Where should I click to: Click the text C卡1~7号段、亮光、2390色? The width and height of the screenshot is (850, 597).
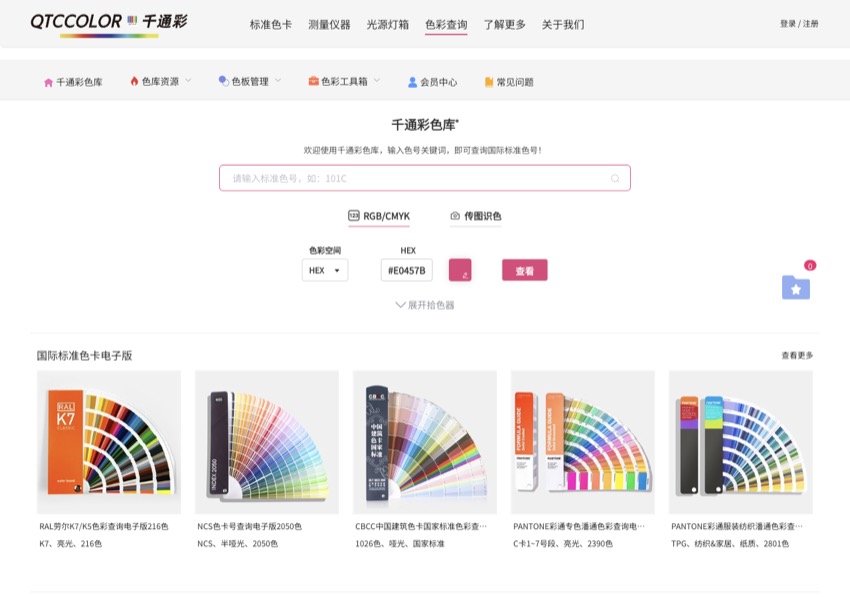[x=563, y=543]
